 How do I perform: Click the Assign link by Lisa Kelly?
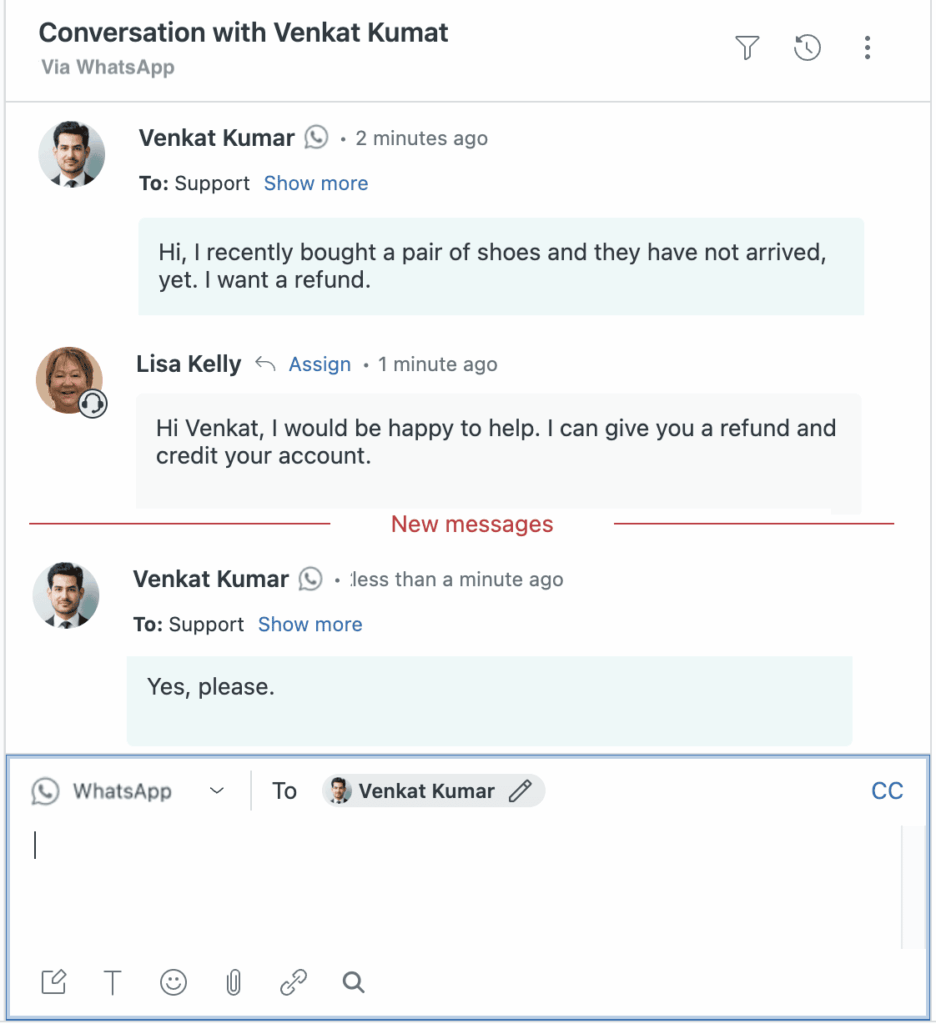320,364
